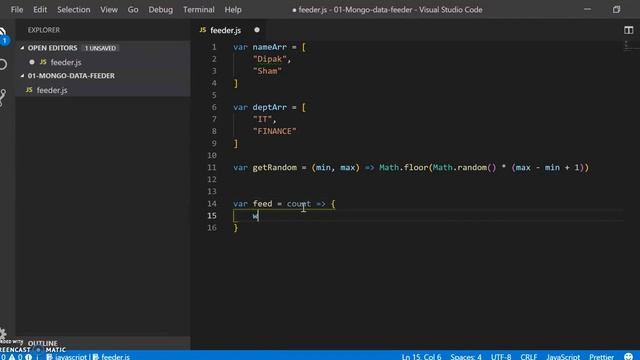
Task: Split the editor to the right
Action: pos(628,30)
